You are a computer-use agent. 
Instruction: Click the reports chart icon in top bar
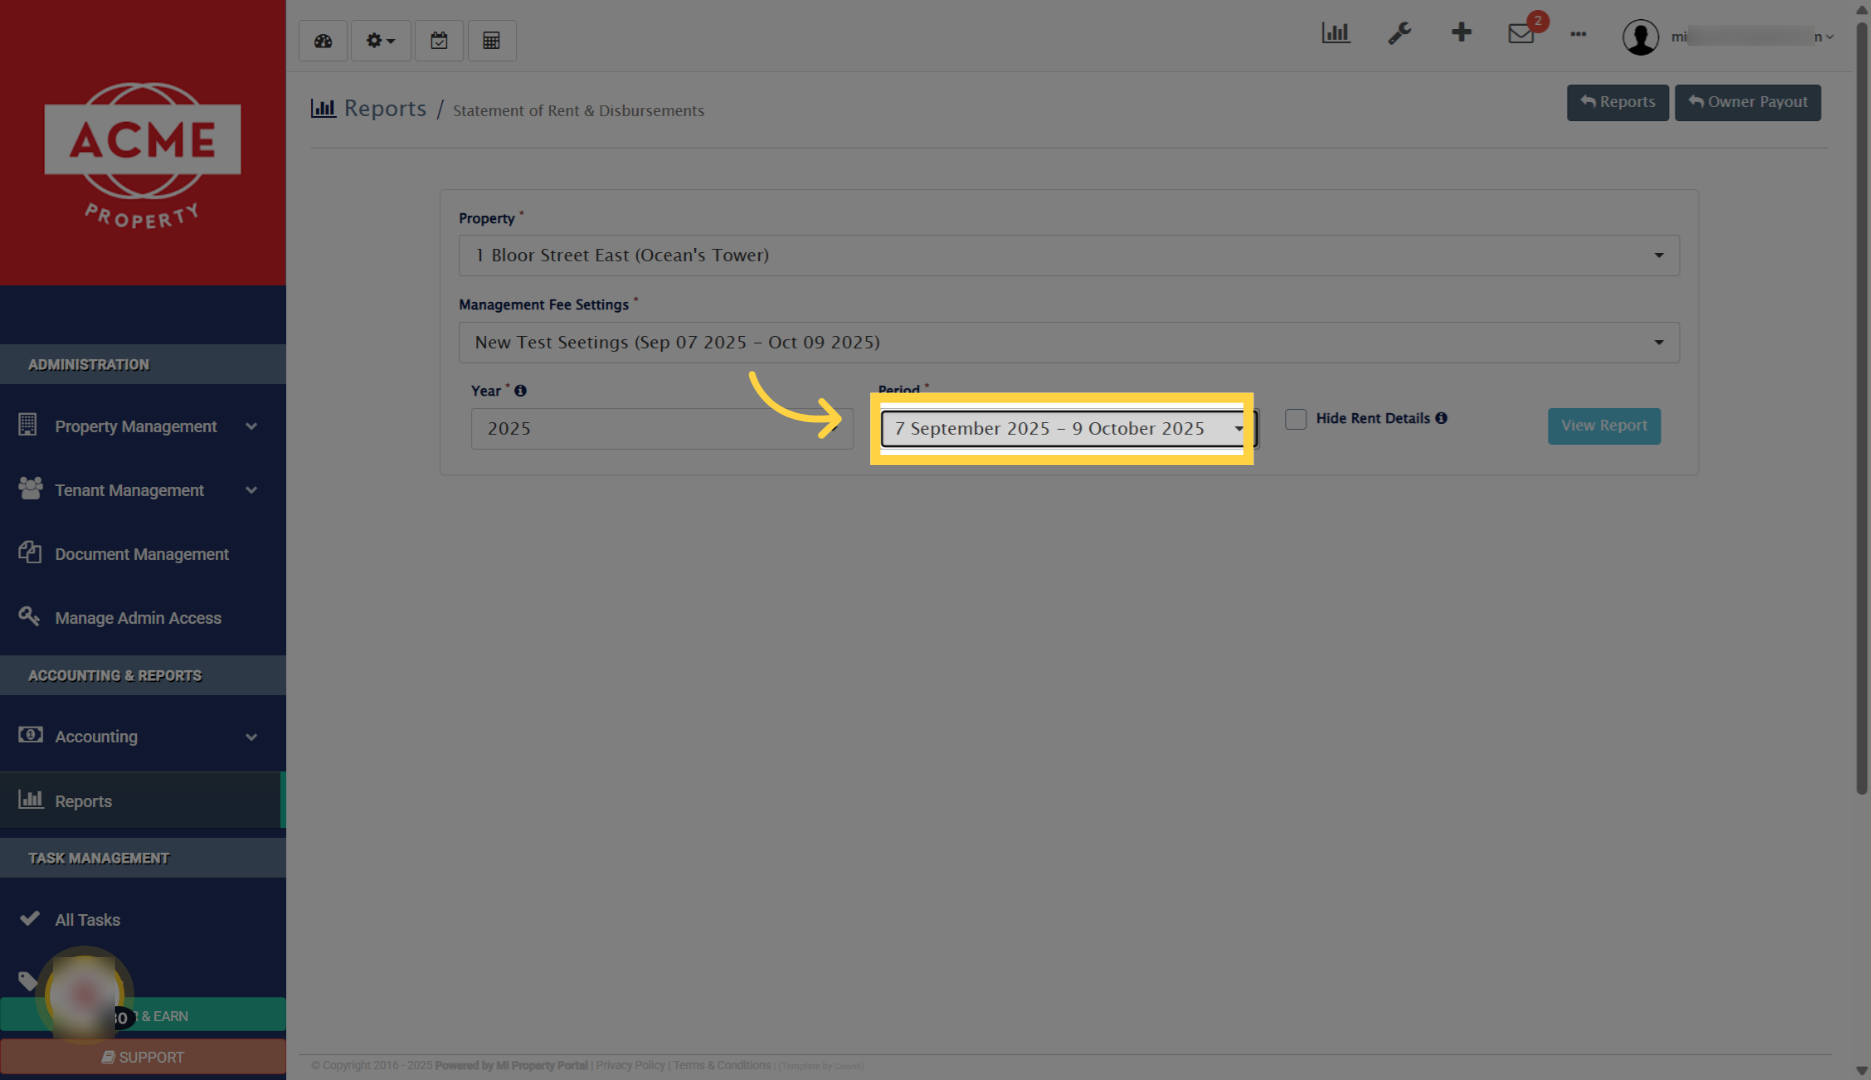[1336, 32]
